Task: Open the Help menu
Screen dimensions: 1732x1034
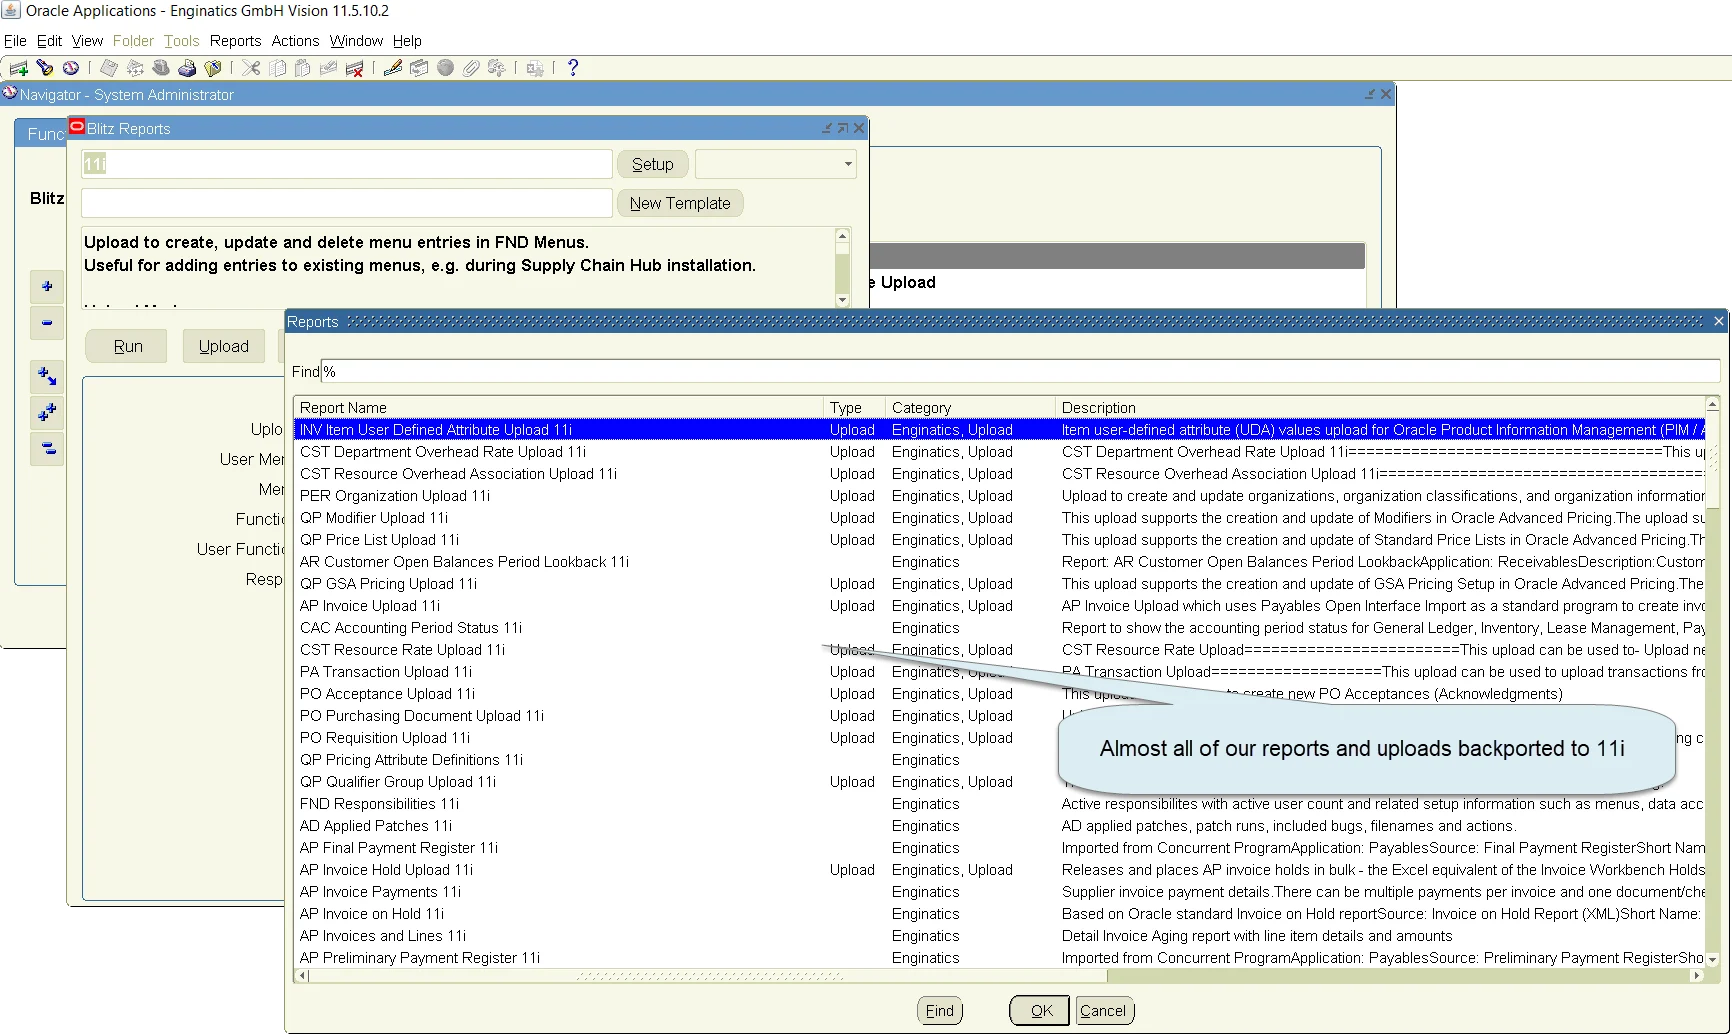Action: point(407,41)
